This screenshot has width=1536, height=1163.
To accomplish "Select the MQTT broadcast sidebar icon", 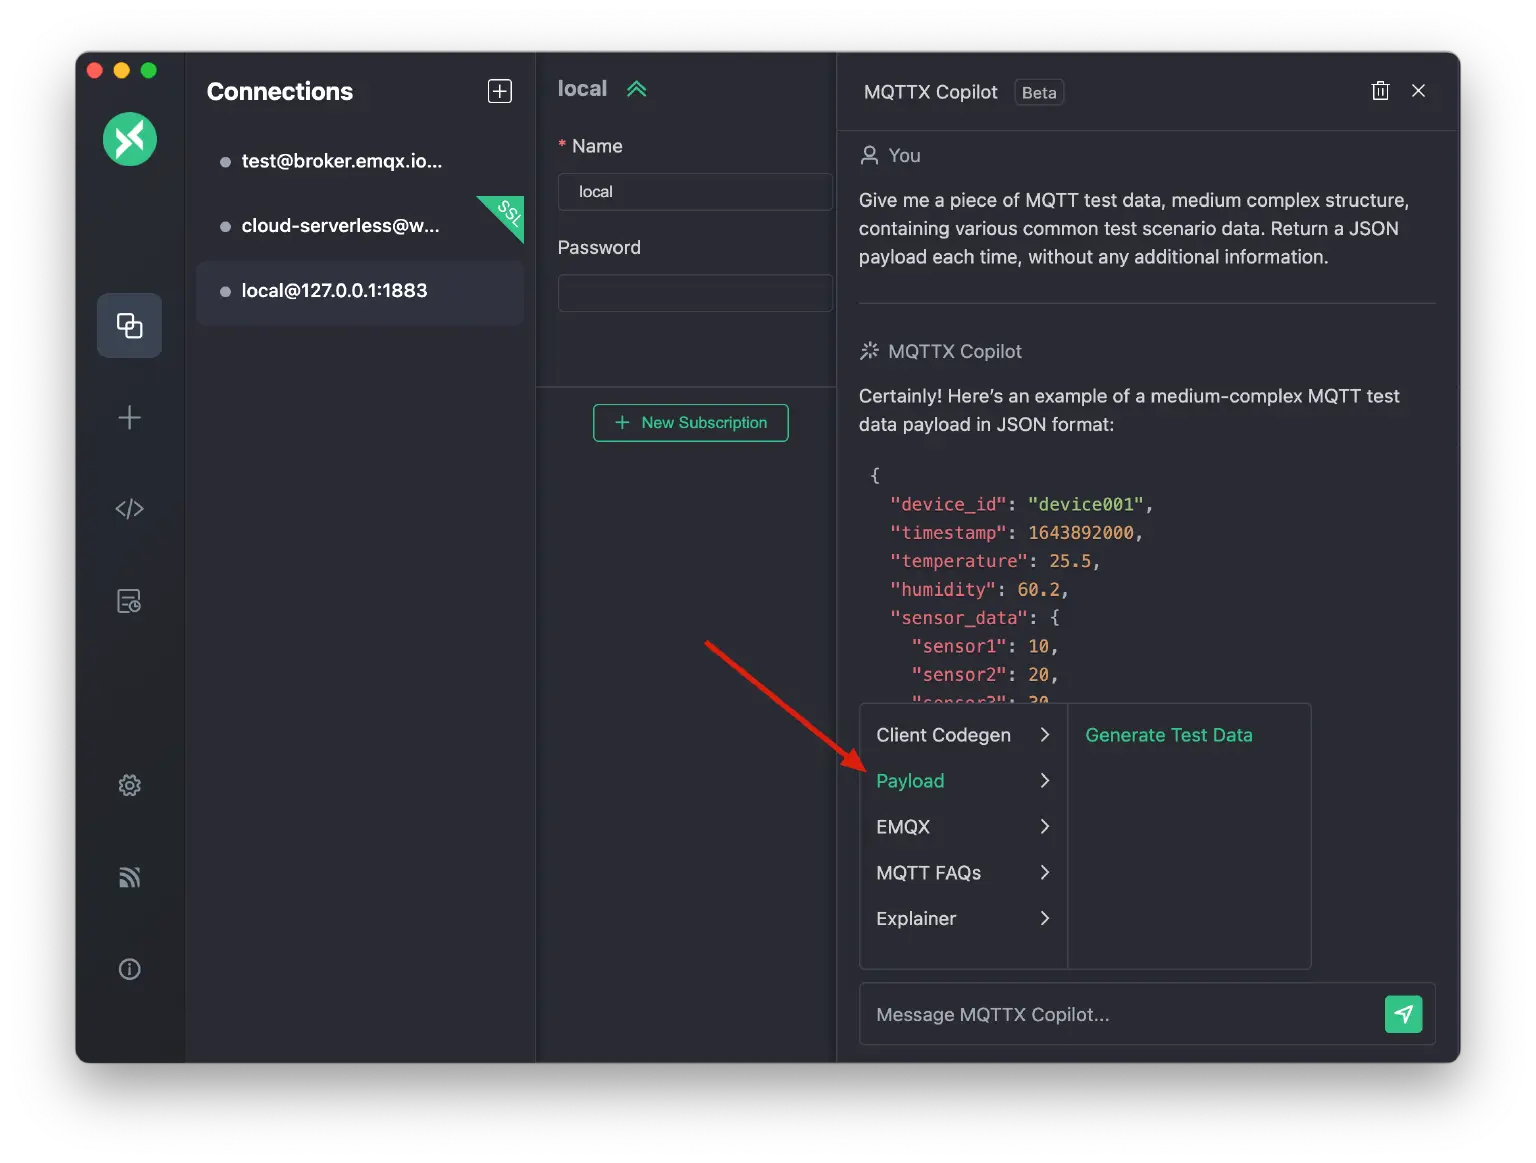I will pos(129,877).
